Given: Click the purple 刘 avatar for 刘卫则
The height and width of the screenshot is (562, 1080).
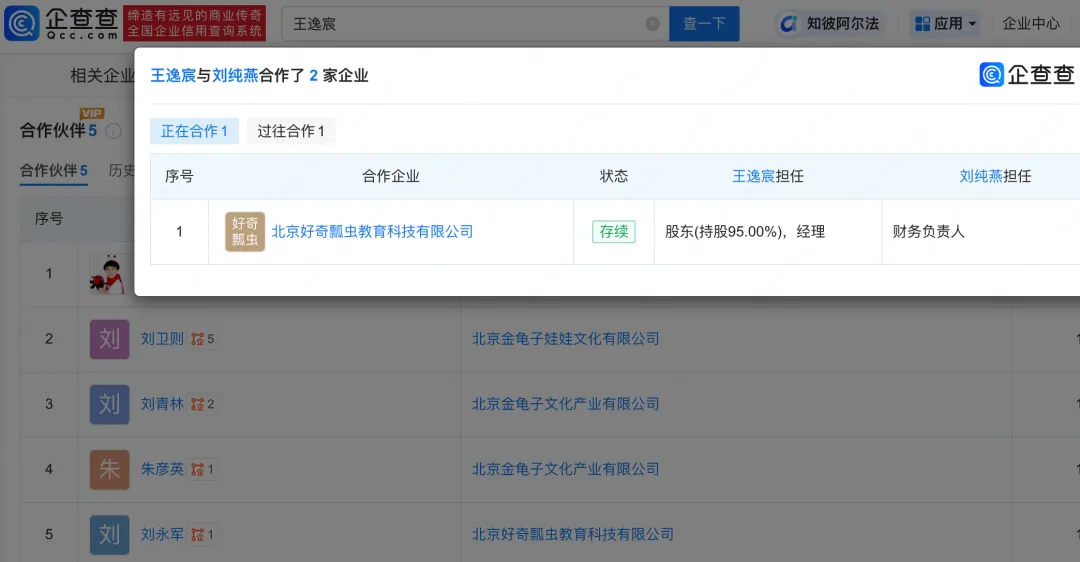Looking at the screenshot, I should (109, 339).
